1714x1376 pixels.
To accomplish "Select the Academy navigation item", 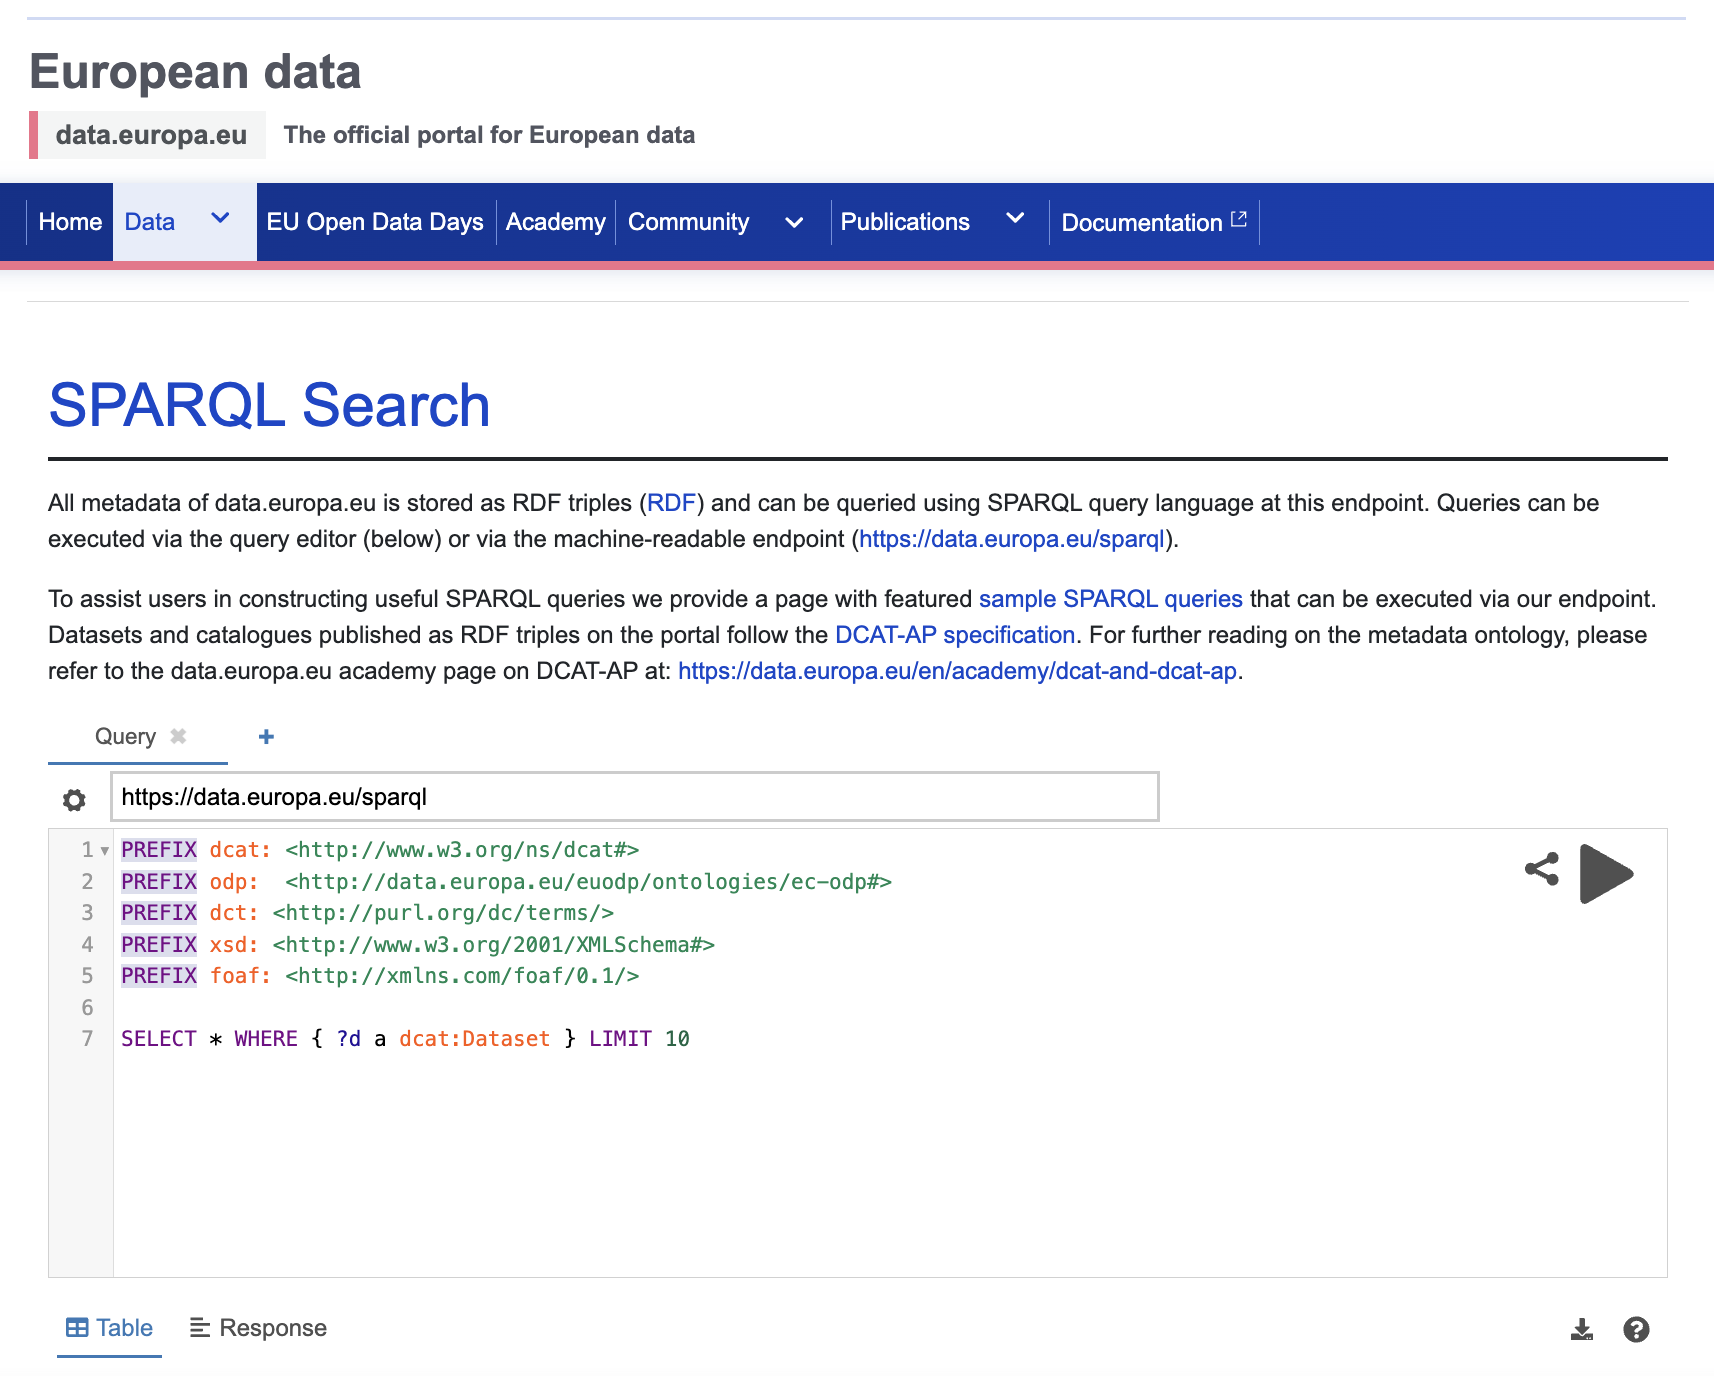I will pos(556,222).
